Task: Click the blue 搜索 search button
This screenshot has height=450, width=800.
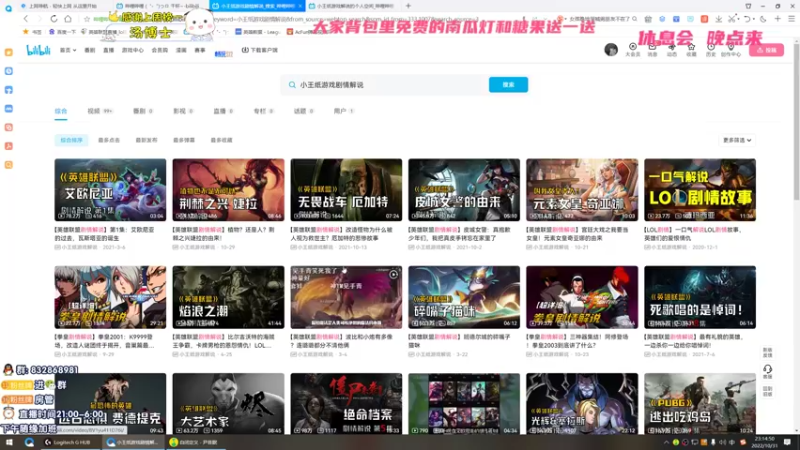Action: coord(508,85)
